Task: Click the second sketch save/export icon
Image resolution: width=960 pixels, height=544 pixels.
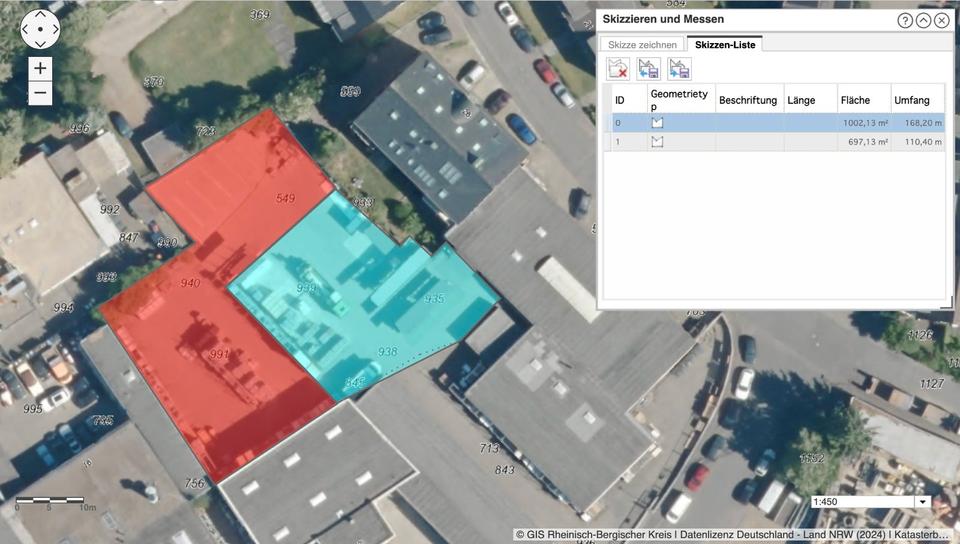Action: 680,68
